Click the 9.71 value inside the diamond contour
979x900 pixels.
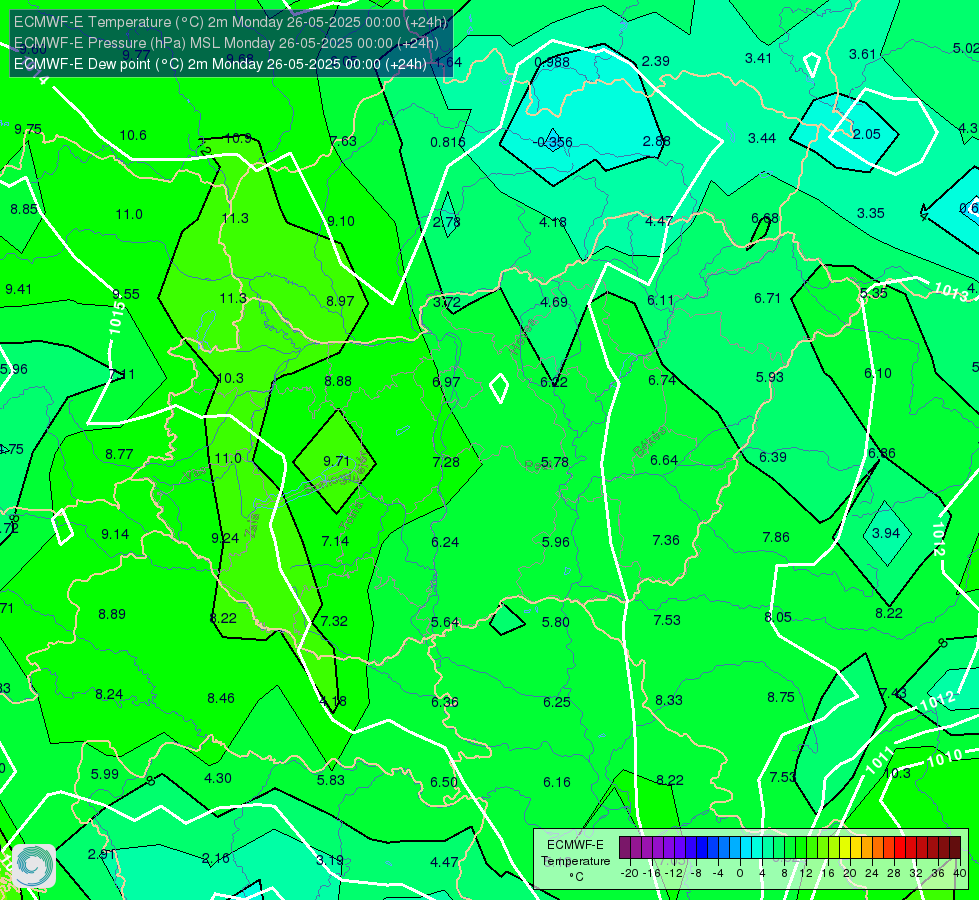coord(336,461)
